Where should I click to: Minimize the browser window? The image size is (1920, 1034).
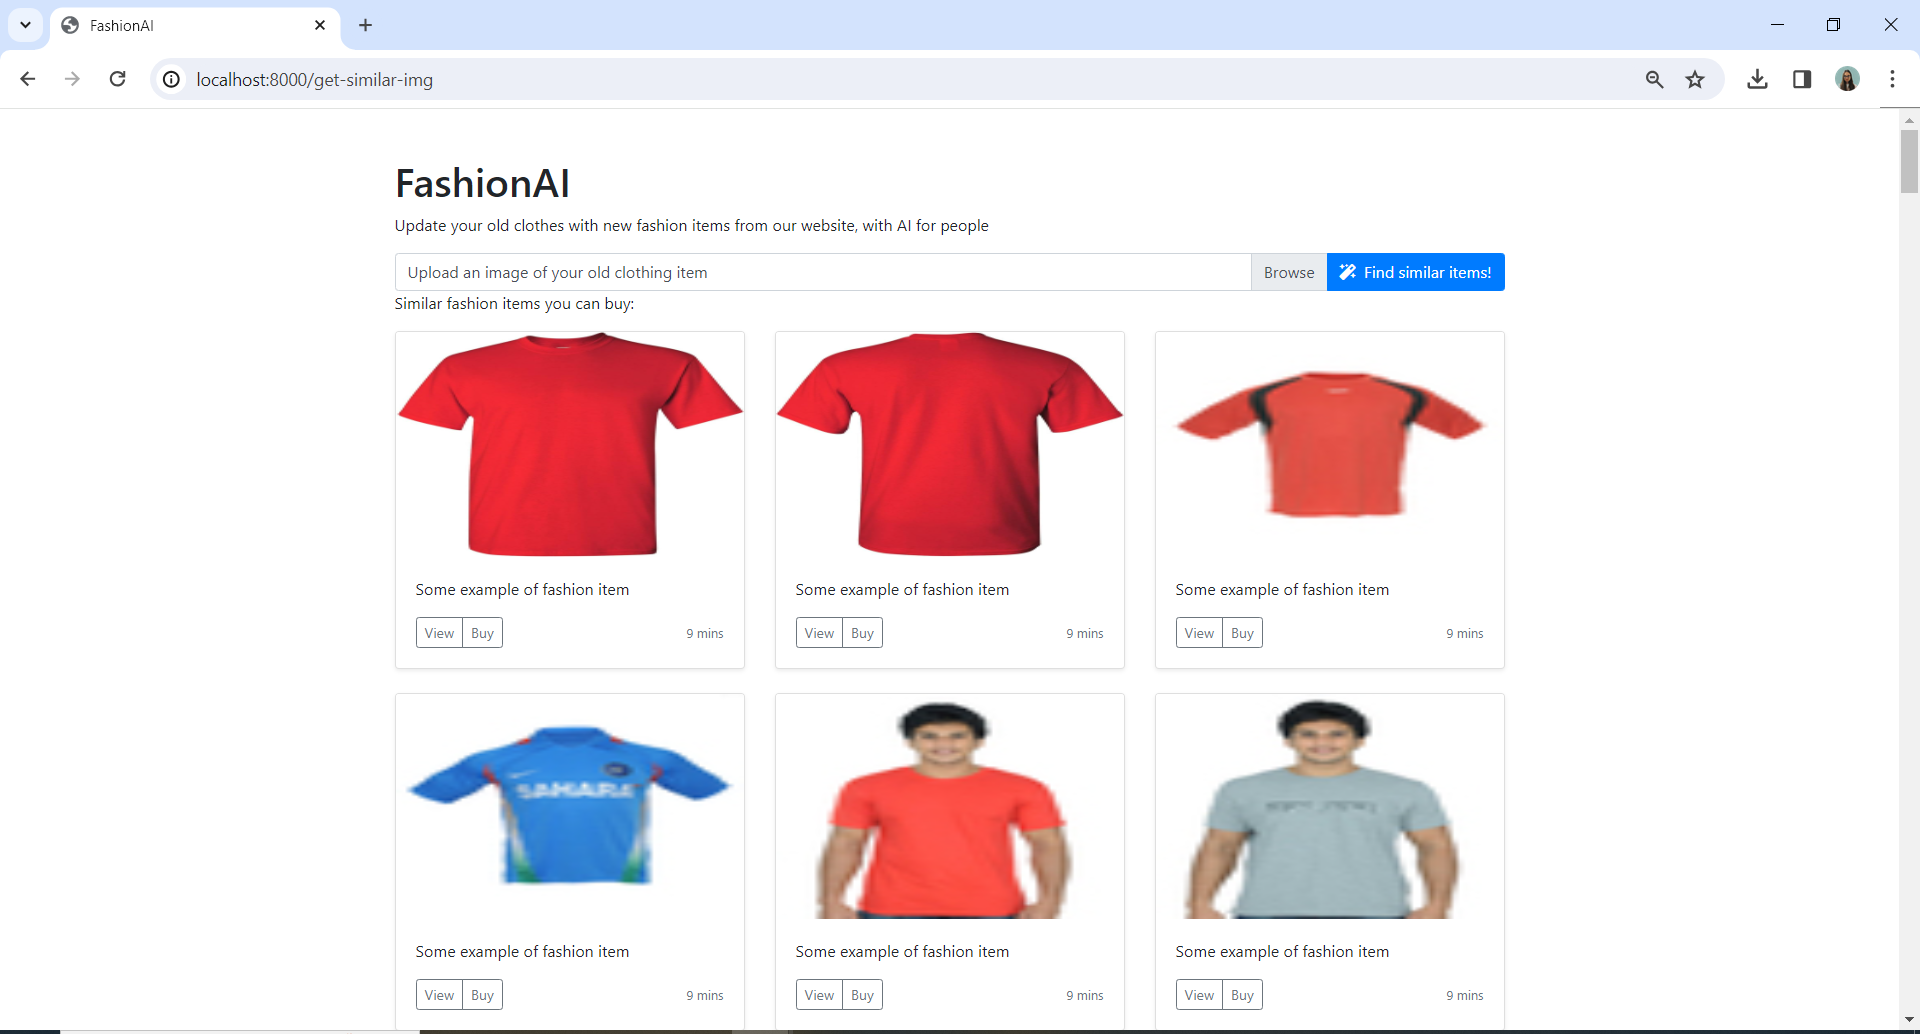pyautogui.click(x=1777, y=25)
